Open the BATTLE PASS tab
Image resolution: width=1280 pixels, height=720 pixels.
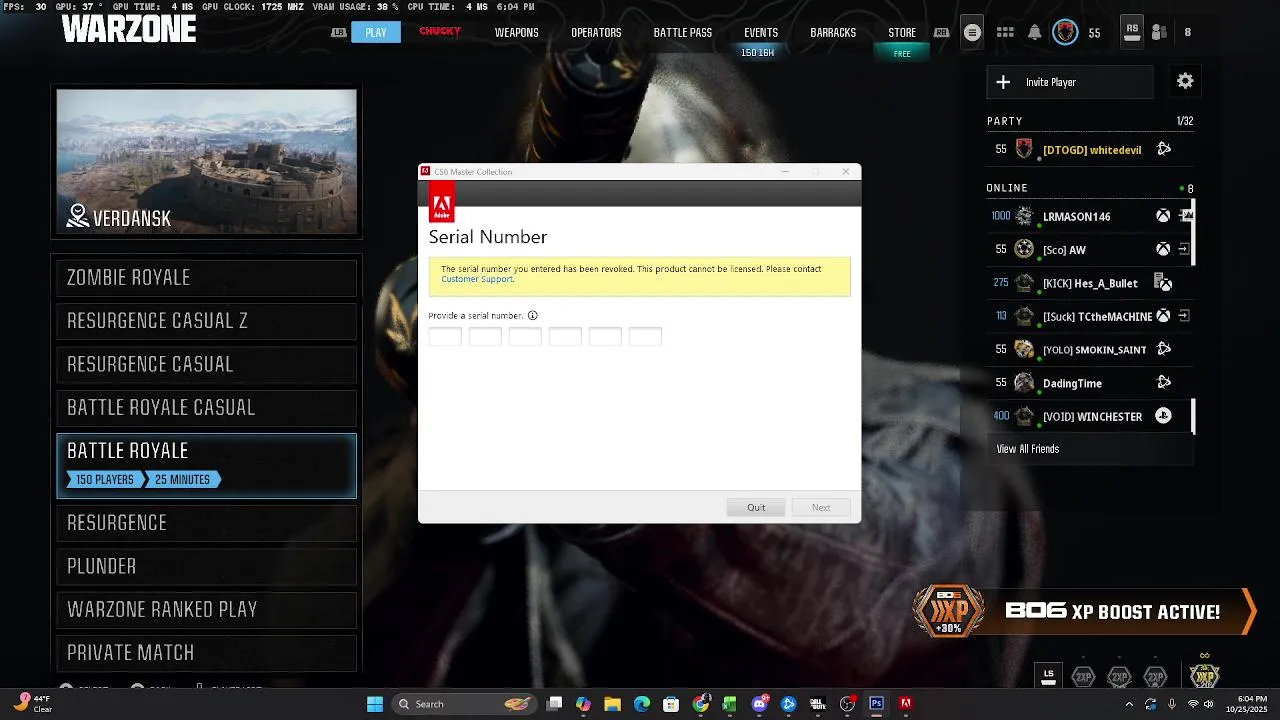point(683,33)
